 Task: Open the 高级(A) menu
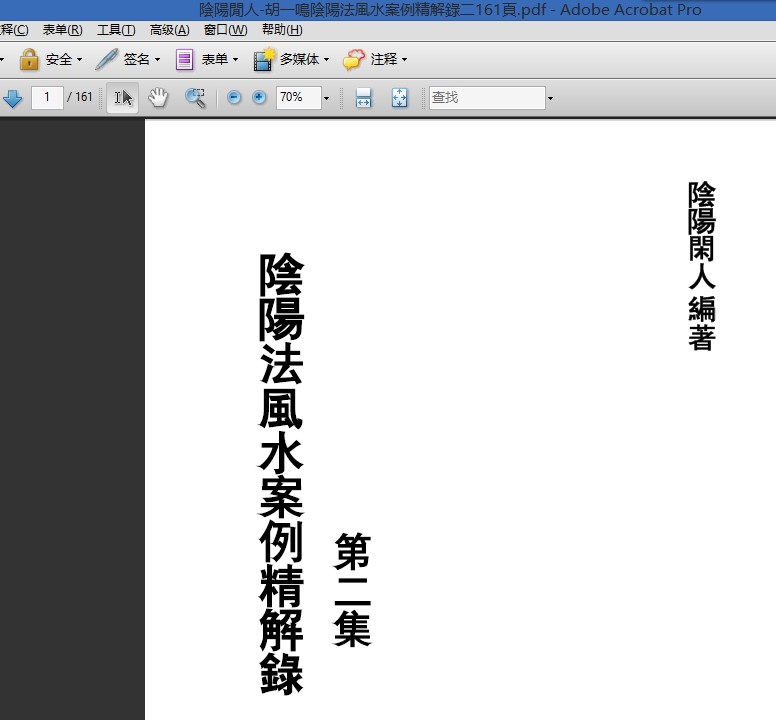[169, 30]
